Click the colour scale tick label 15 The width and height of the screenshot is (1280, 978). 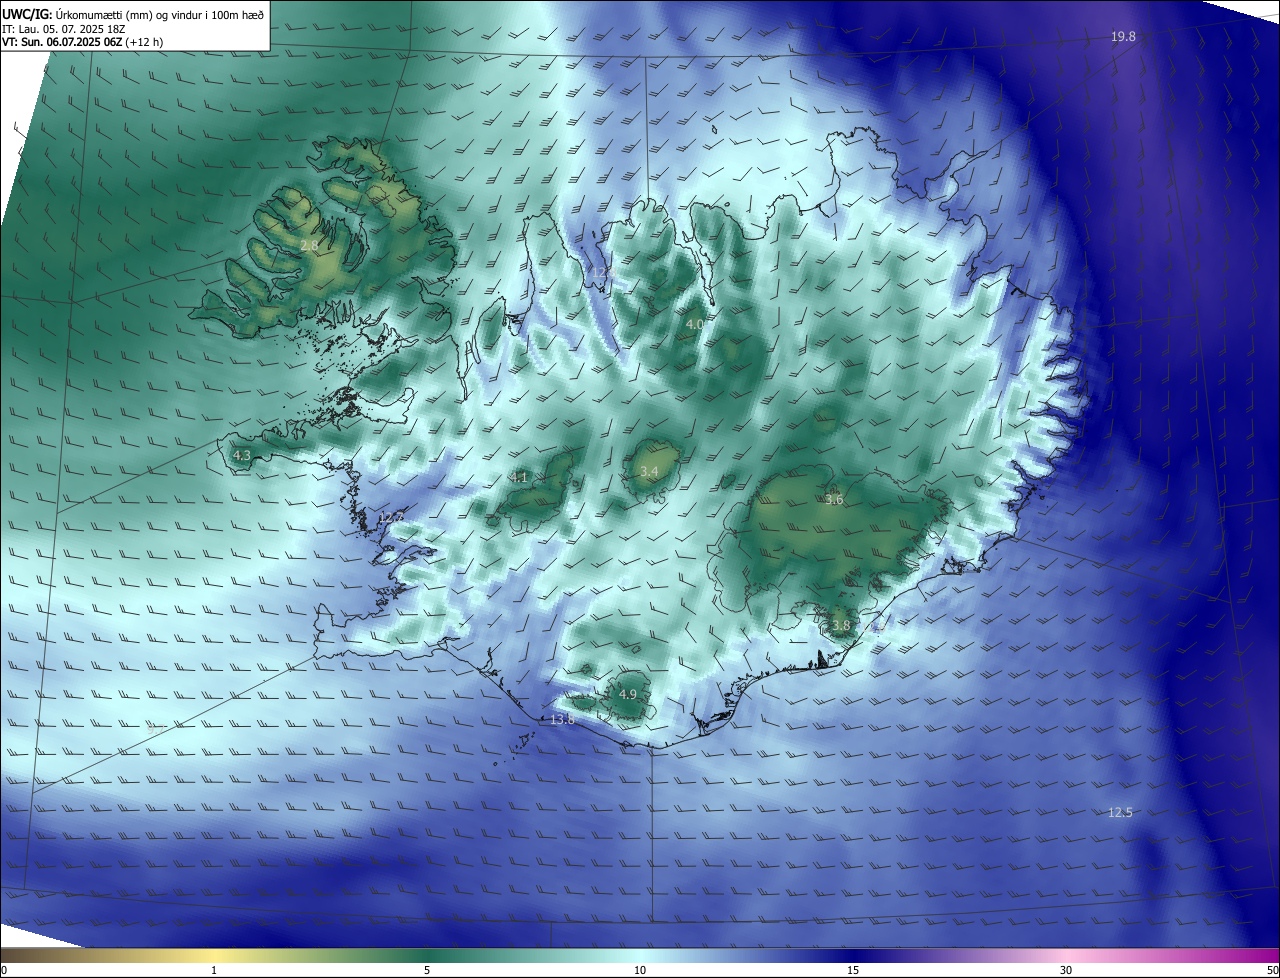(853, 970)
